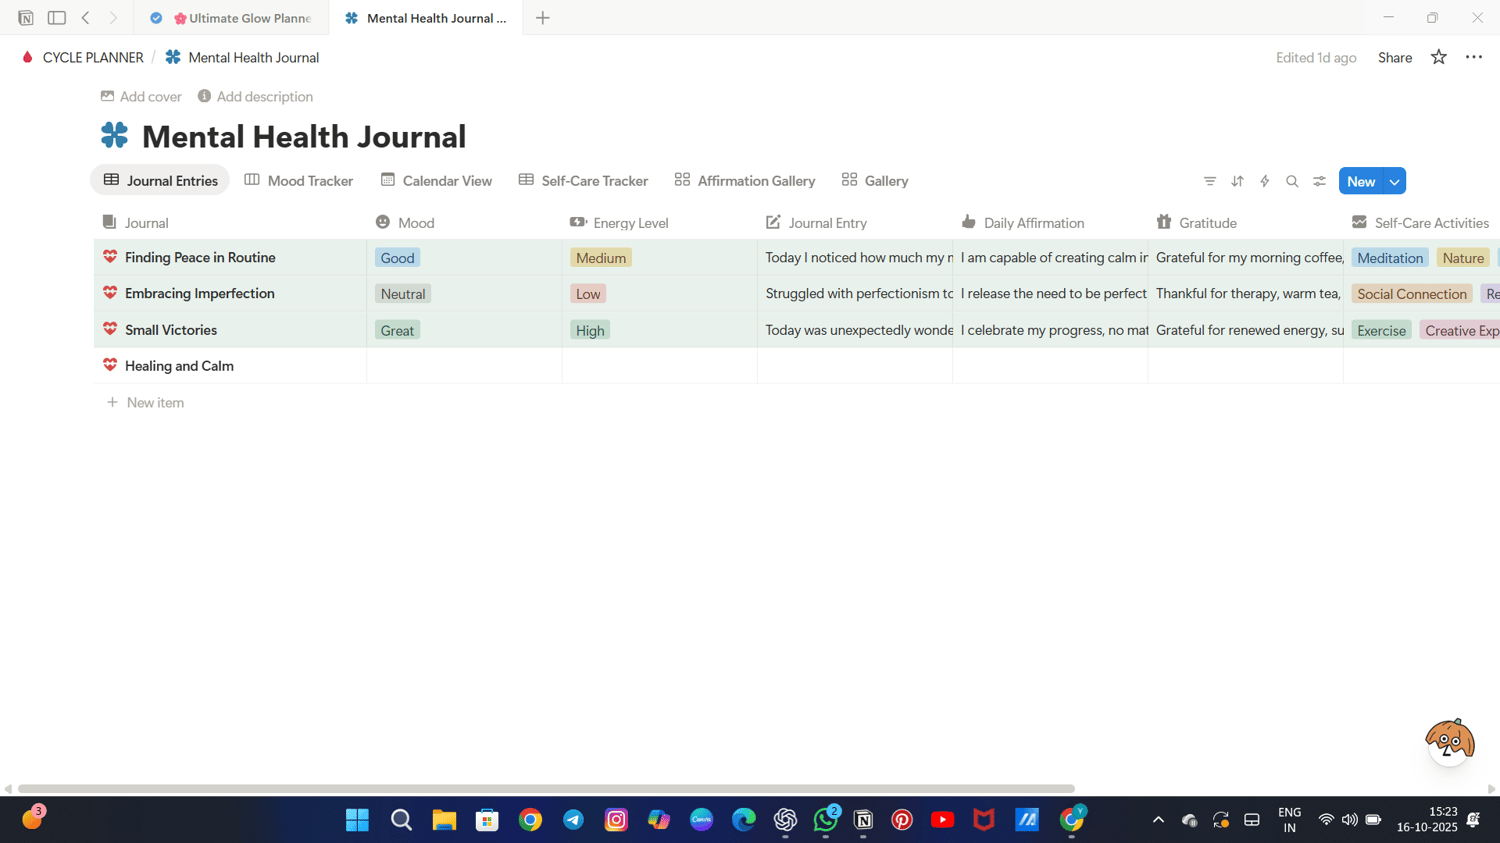Open the sort icon in database toolbar
1500x843 pixels.
coord(1237,181)
